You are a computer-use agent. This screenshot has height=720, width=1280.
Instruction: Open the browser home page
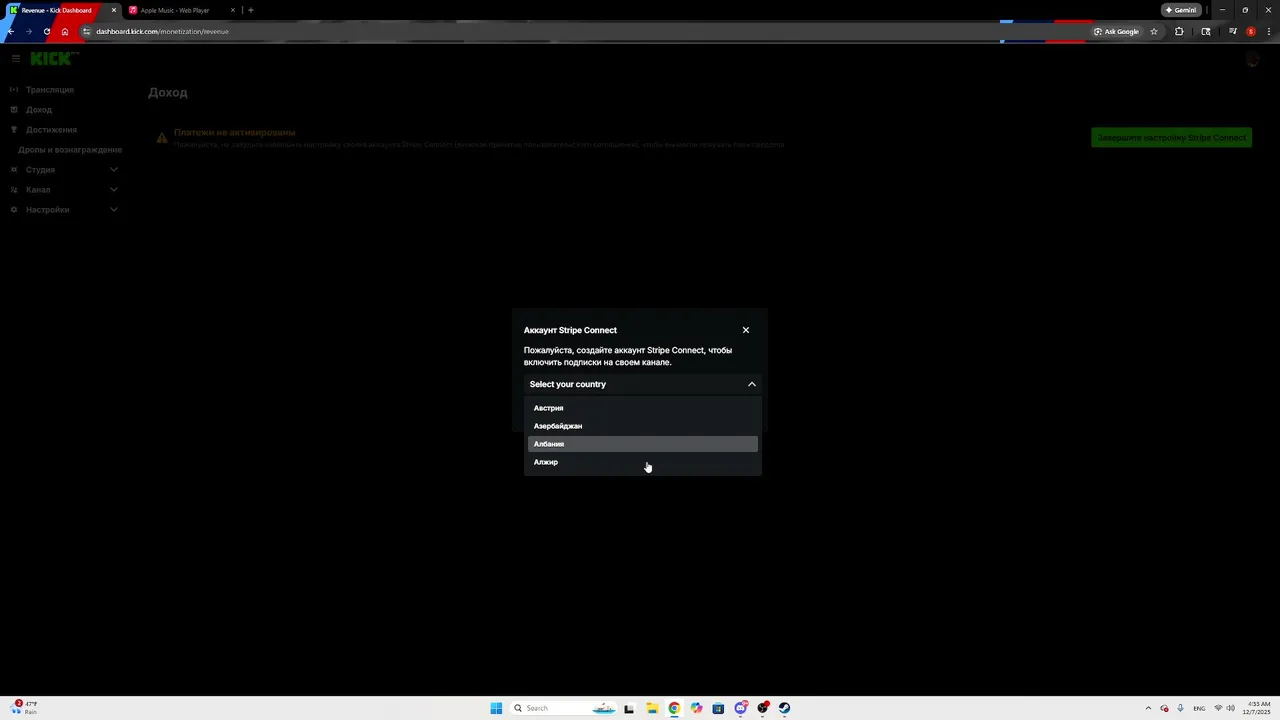[x=65, y=31]
